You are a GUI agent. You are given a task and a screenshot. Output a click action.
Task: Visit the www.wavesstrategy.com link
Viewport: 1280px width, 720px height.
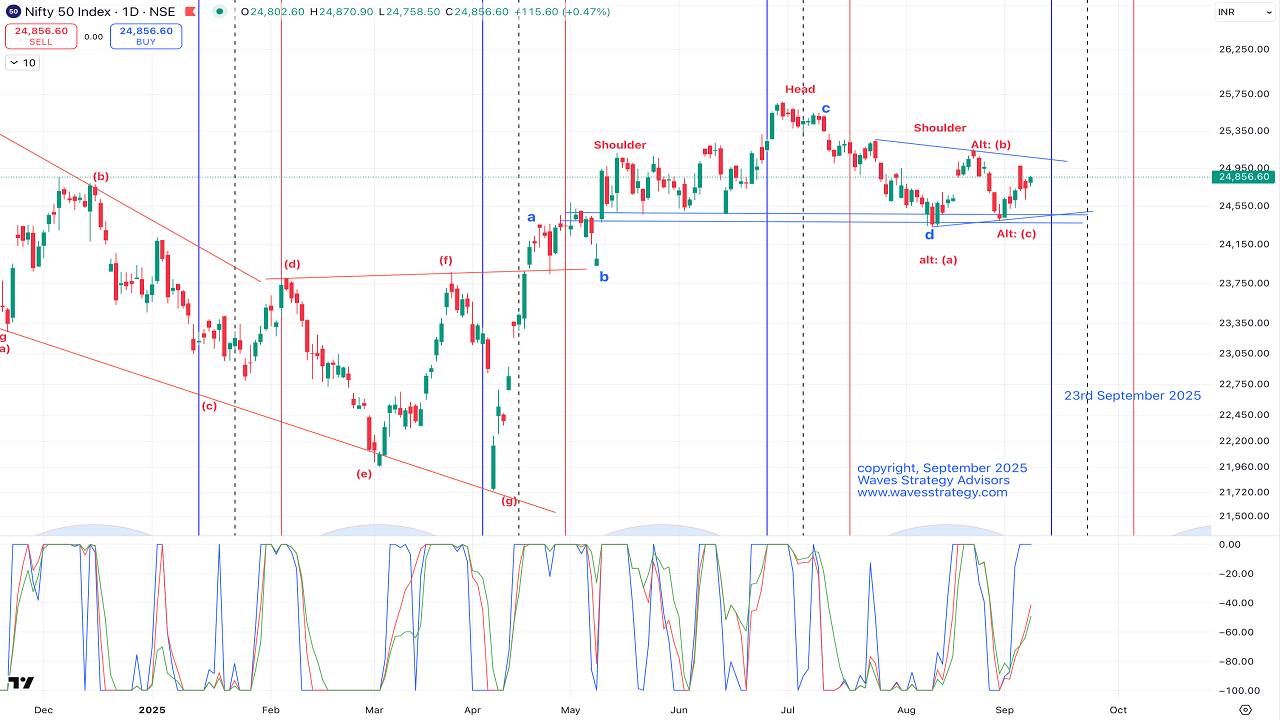(930, 492)
